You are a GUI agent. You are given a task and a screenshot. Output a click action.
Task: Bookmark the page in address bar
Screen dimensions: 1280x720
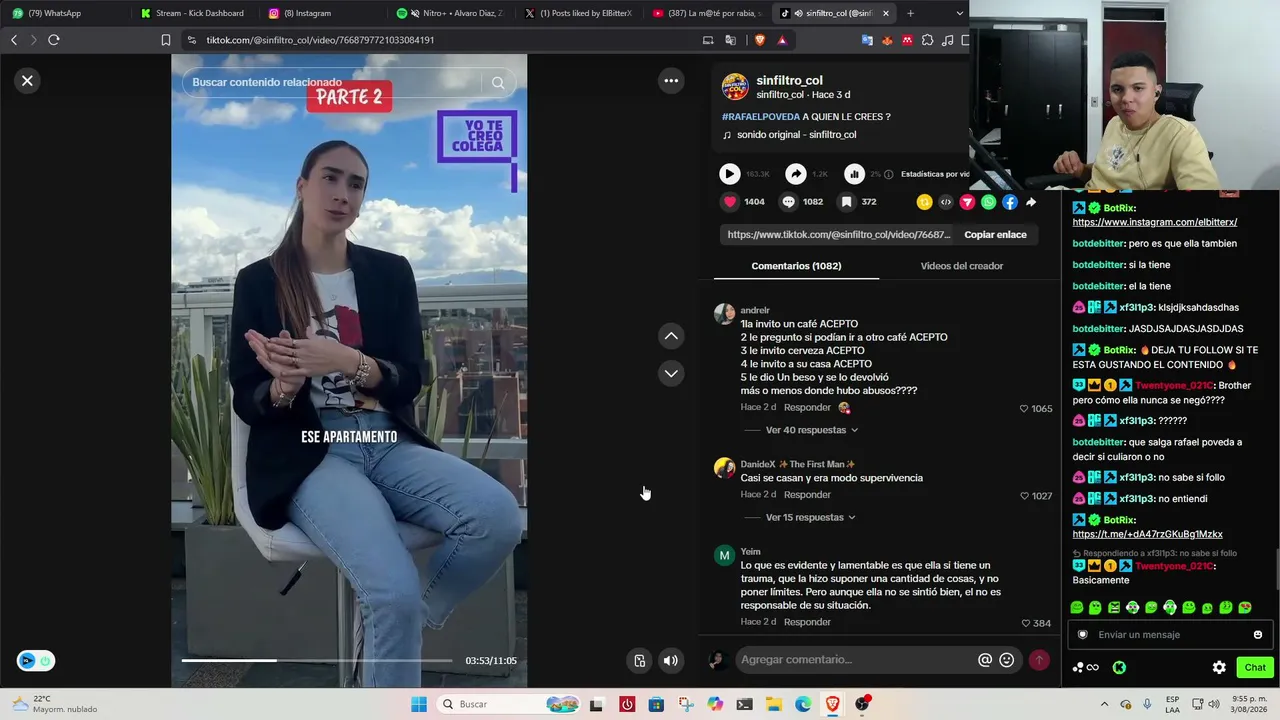click(166, 40)
